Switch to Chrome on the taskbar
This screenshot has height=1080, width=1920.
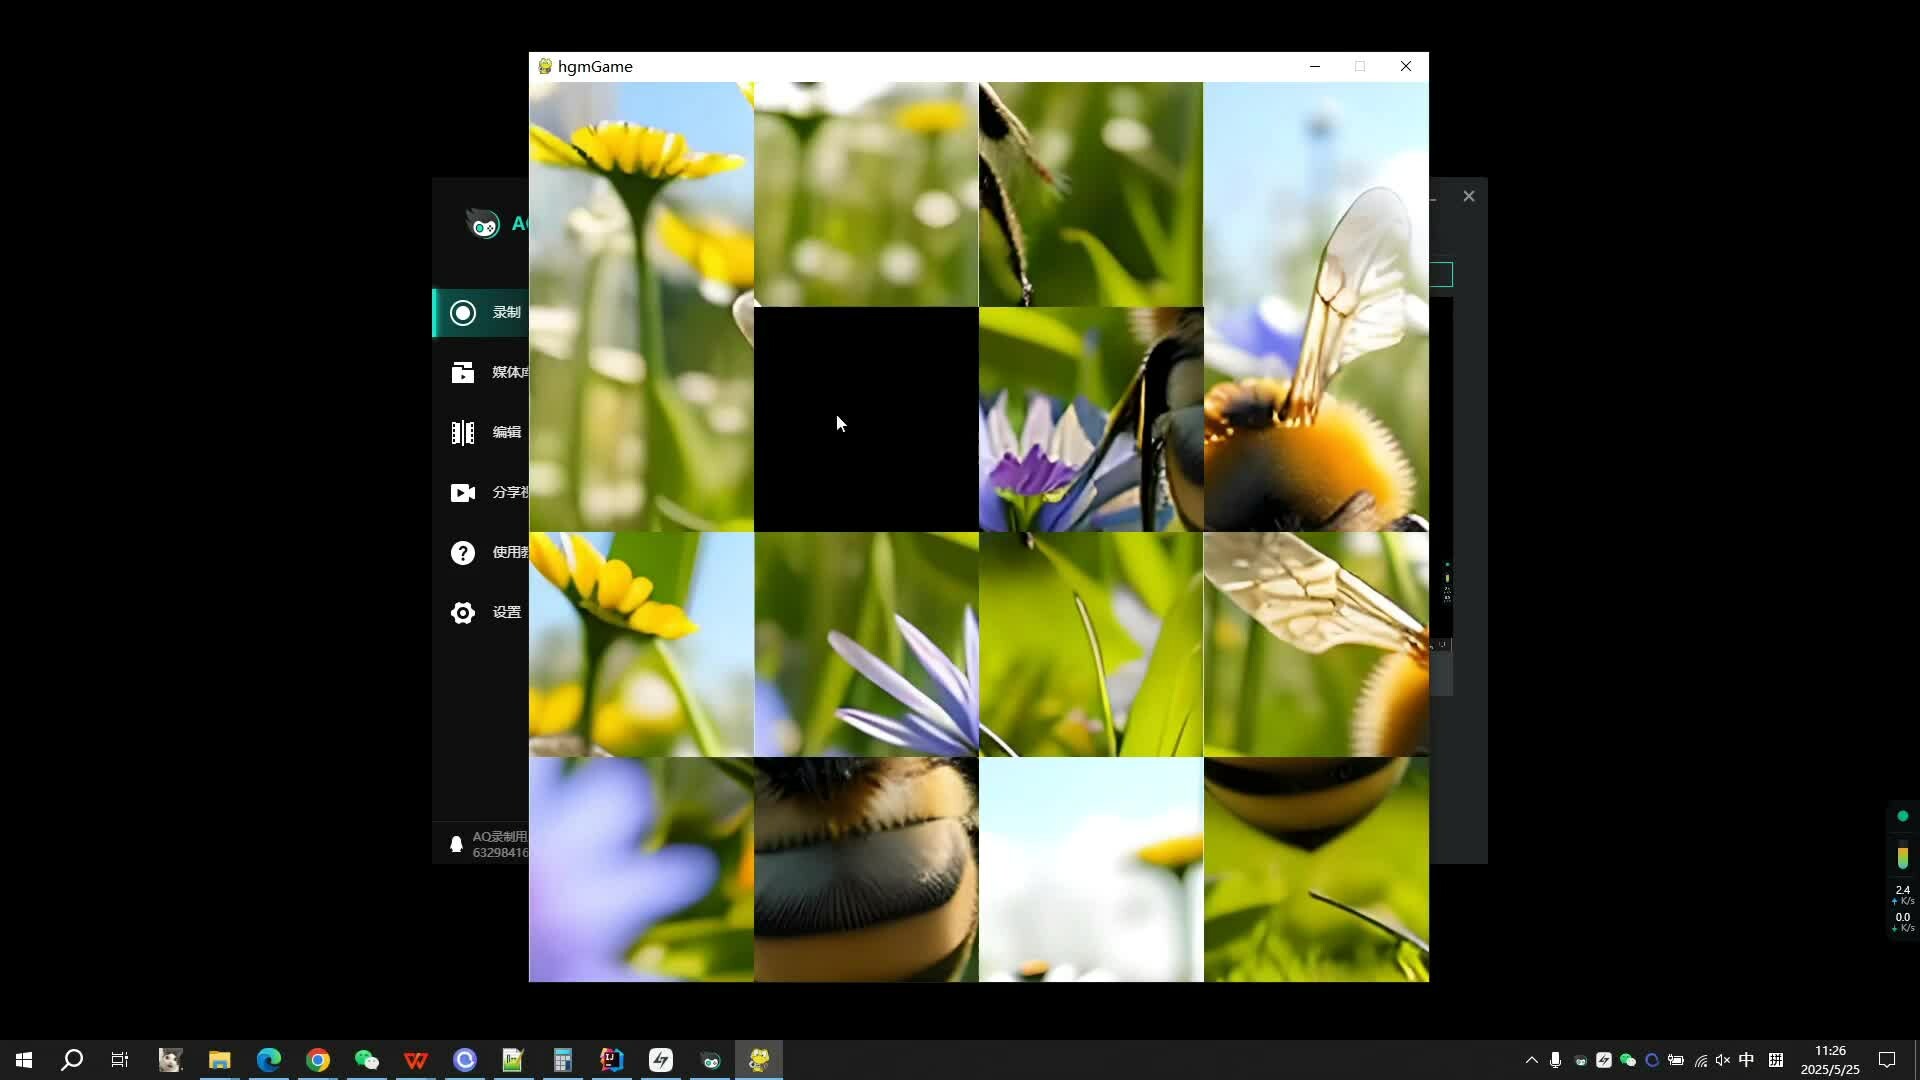pyautogui.click(x=318, y=1060)
